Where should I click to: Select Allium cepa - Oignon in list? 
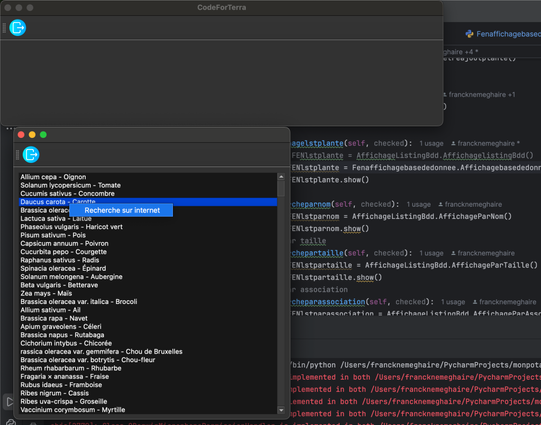point(53,177)
